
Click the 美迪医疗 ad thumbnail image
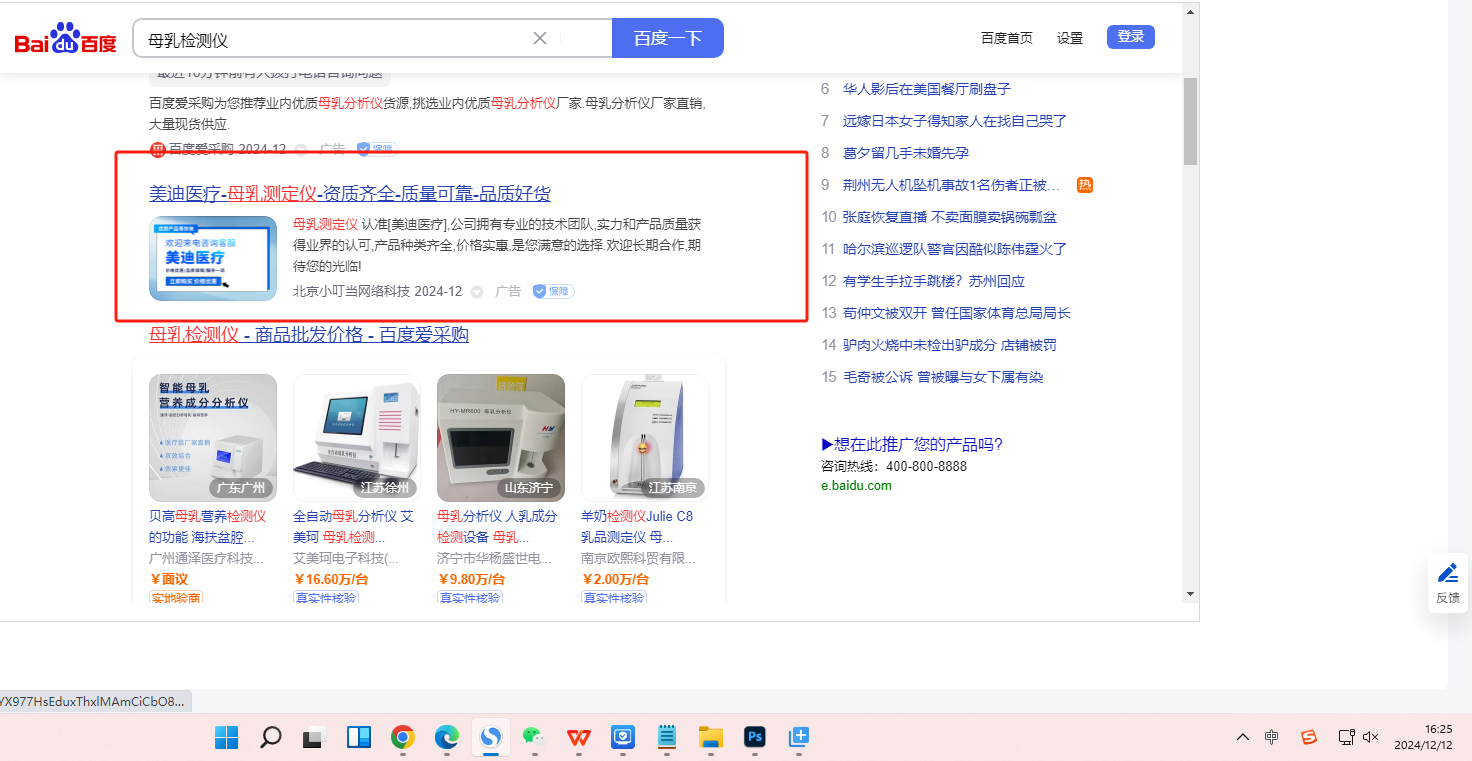tap(213, 258)
